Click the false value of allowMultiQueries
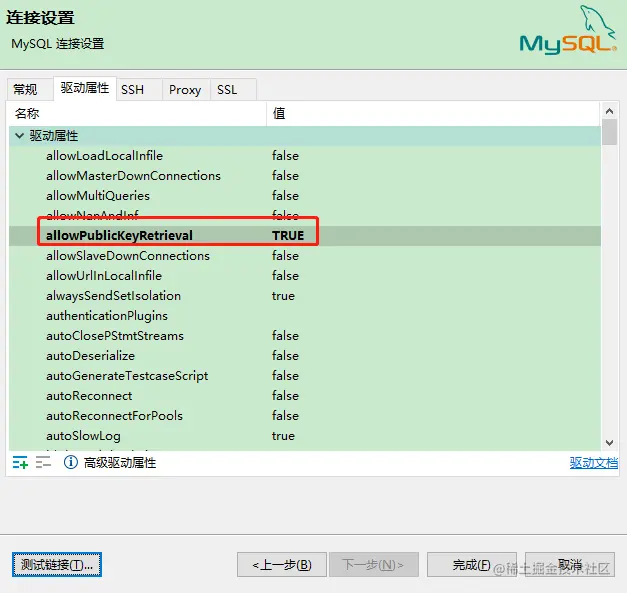This screenshot has width=627, height=593. [285, 196]
